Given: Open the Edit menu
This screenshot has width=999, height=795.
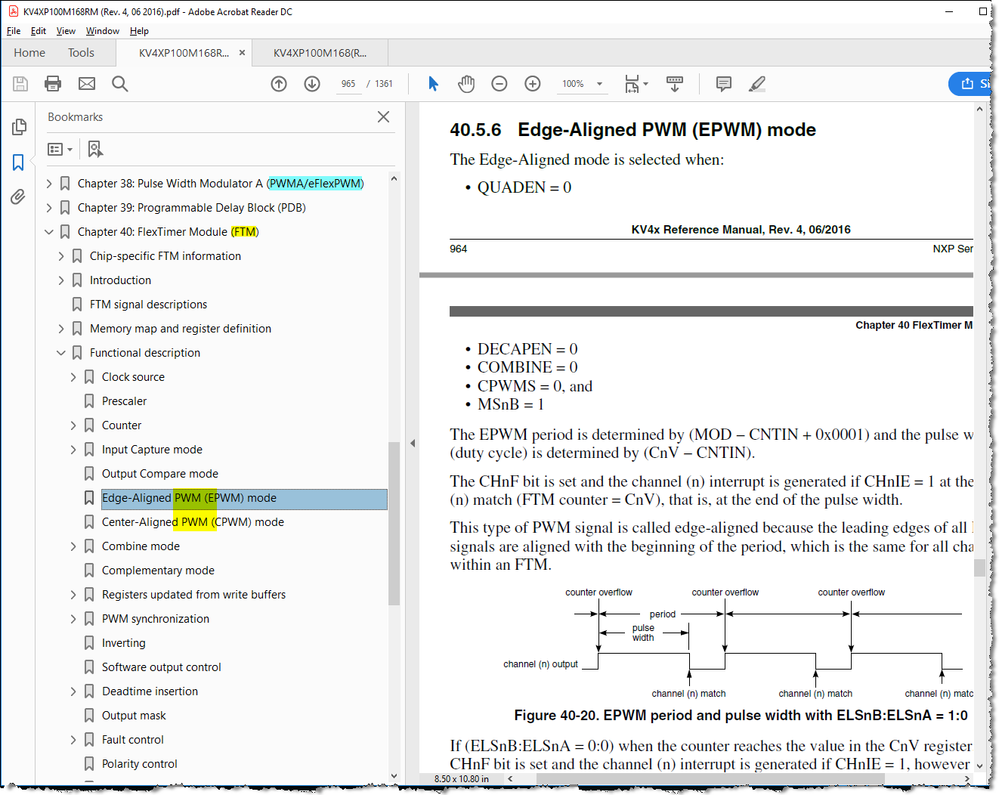Looking at the screenshot, I should 38,31.
